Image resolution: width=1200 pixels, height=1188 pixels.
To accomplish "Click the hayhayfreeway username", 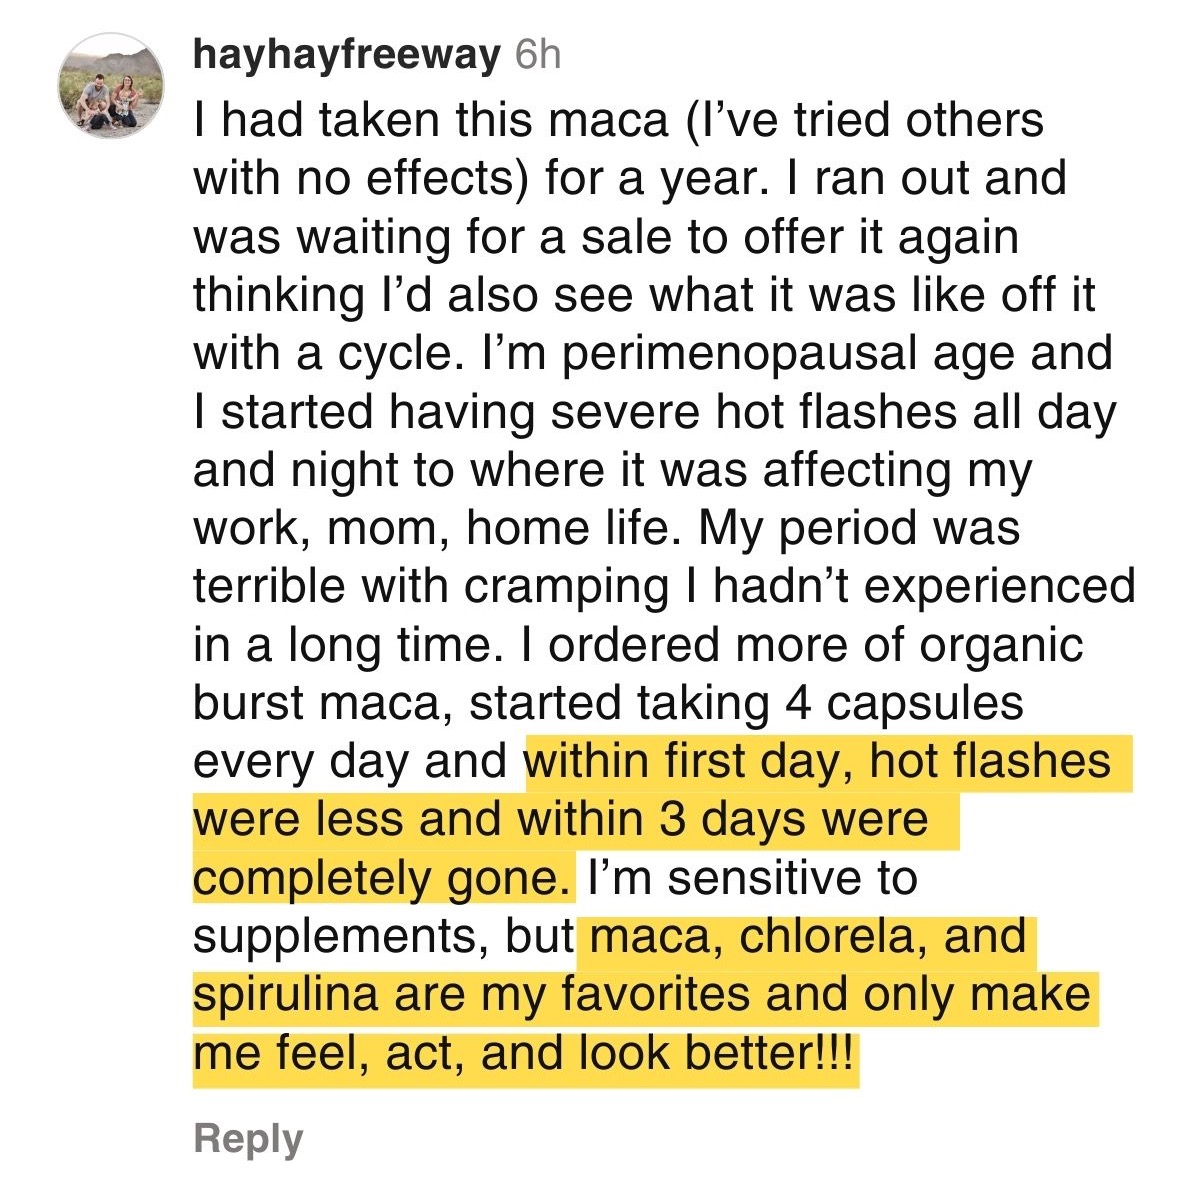I will (x=346, y=56).
